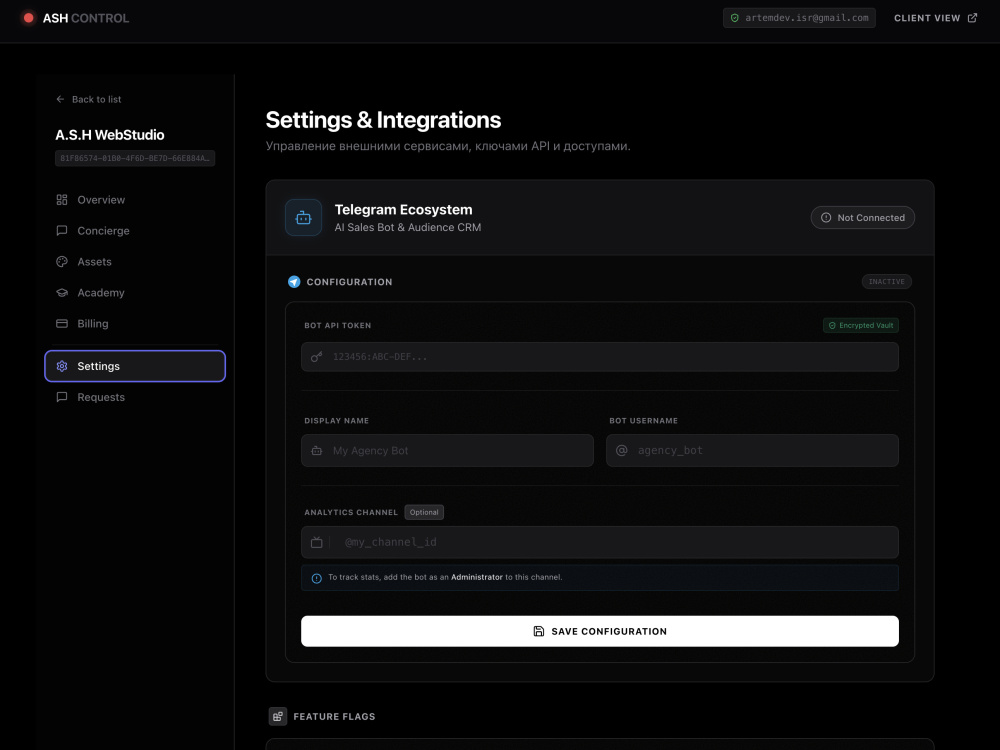1000x750 pixels.
Task: Click the ASH CONTROL brand title
Action: [85, 18]
